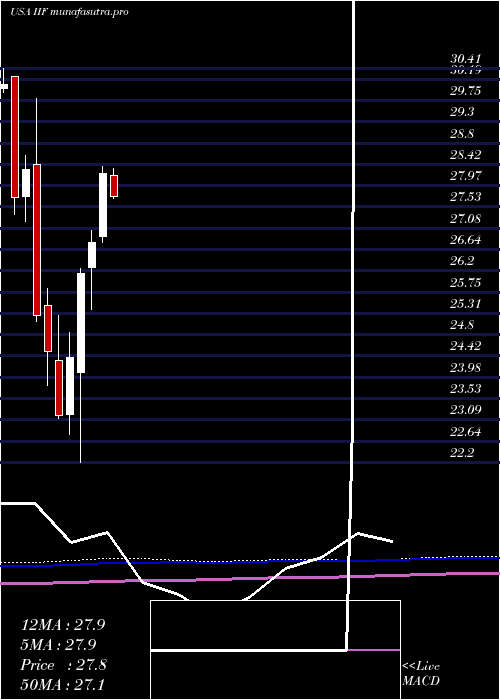Select the tall red candle at chart start
The width and height of the screenshot is (500, 700).
[15, 137]
